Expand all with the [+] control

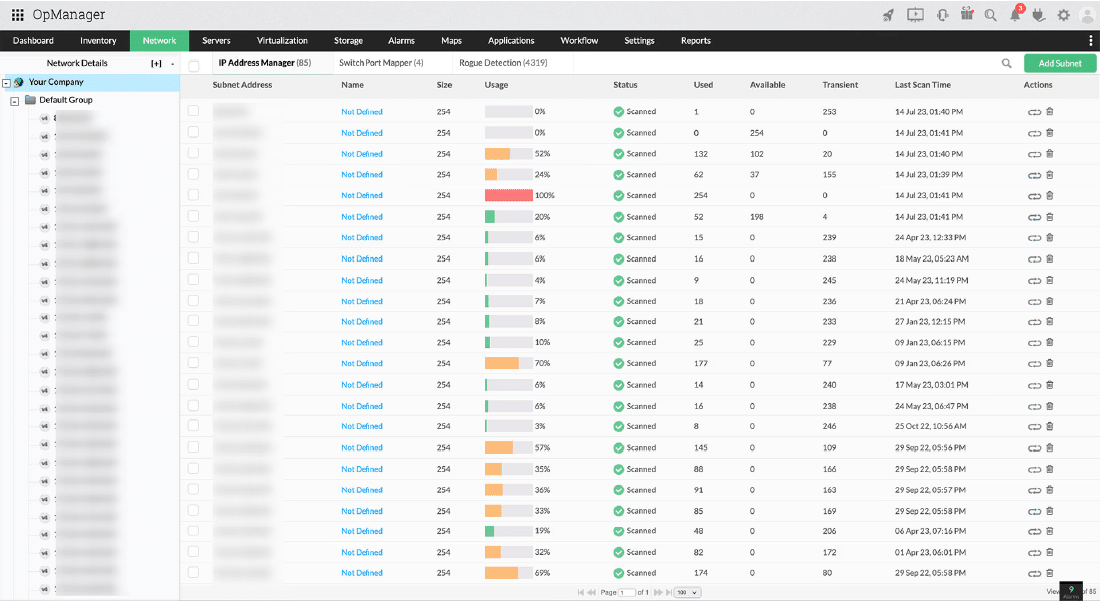(156, 64)
